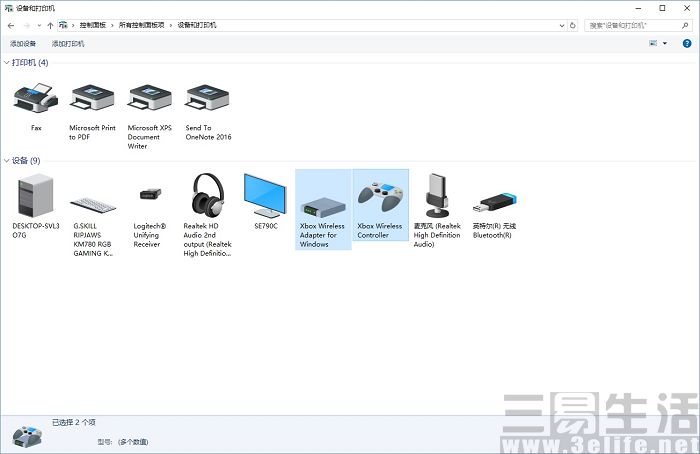Click the refresh button beside address bar
This screenshot has height=454, width=700.
point(573,25)
